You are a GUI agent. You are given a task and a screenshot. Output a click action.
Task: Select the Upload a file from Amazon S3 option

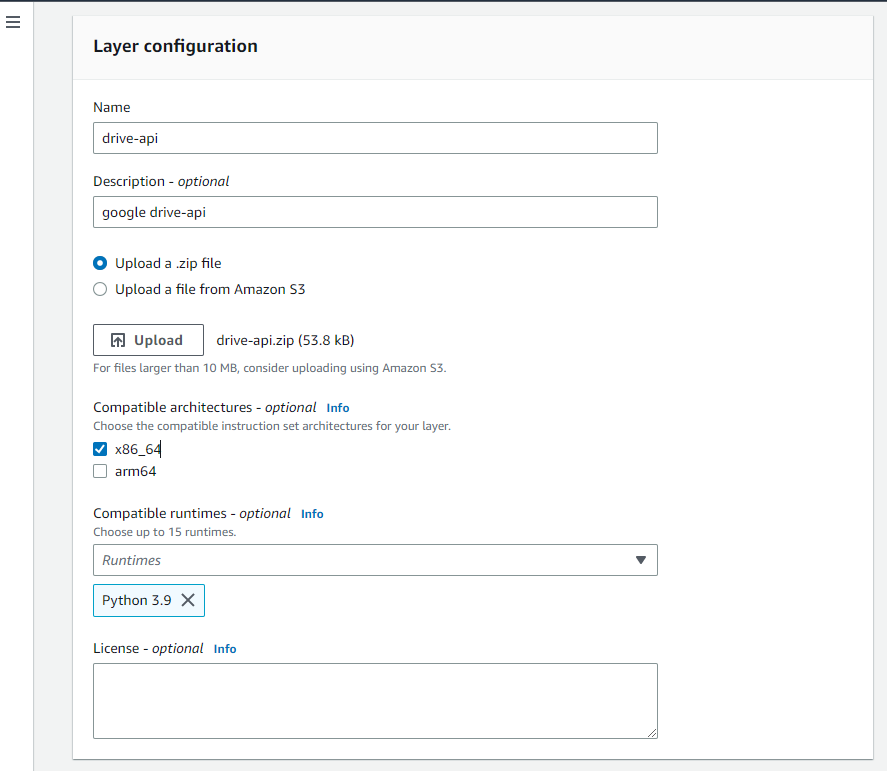pyautogui.click(x=99, y=288)
